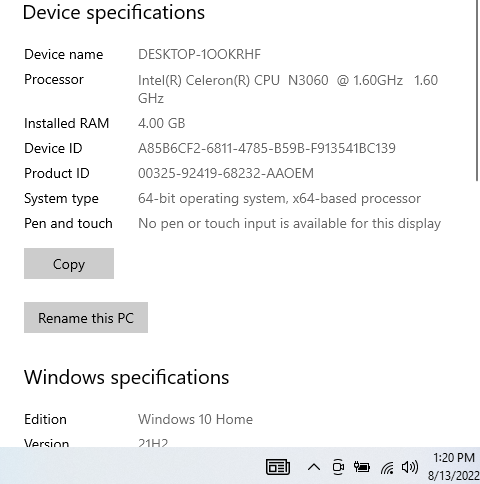Expand the show hidden icons chevron

pyautogui.click(x=314, y=467)
